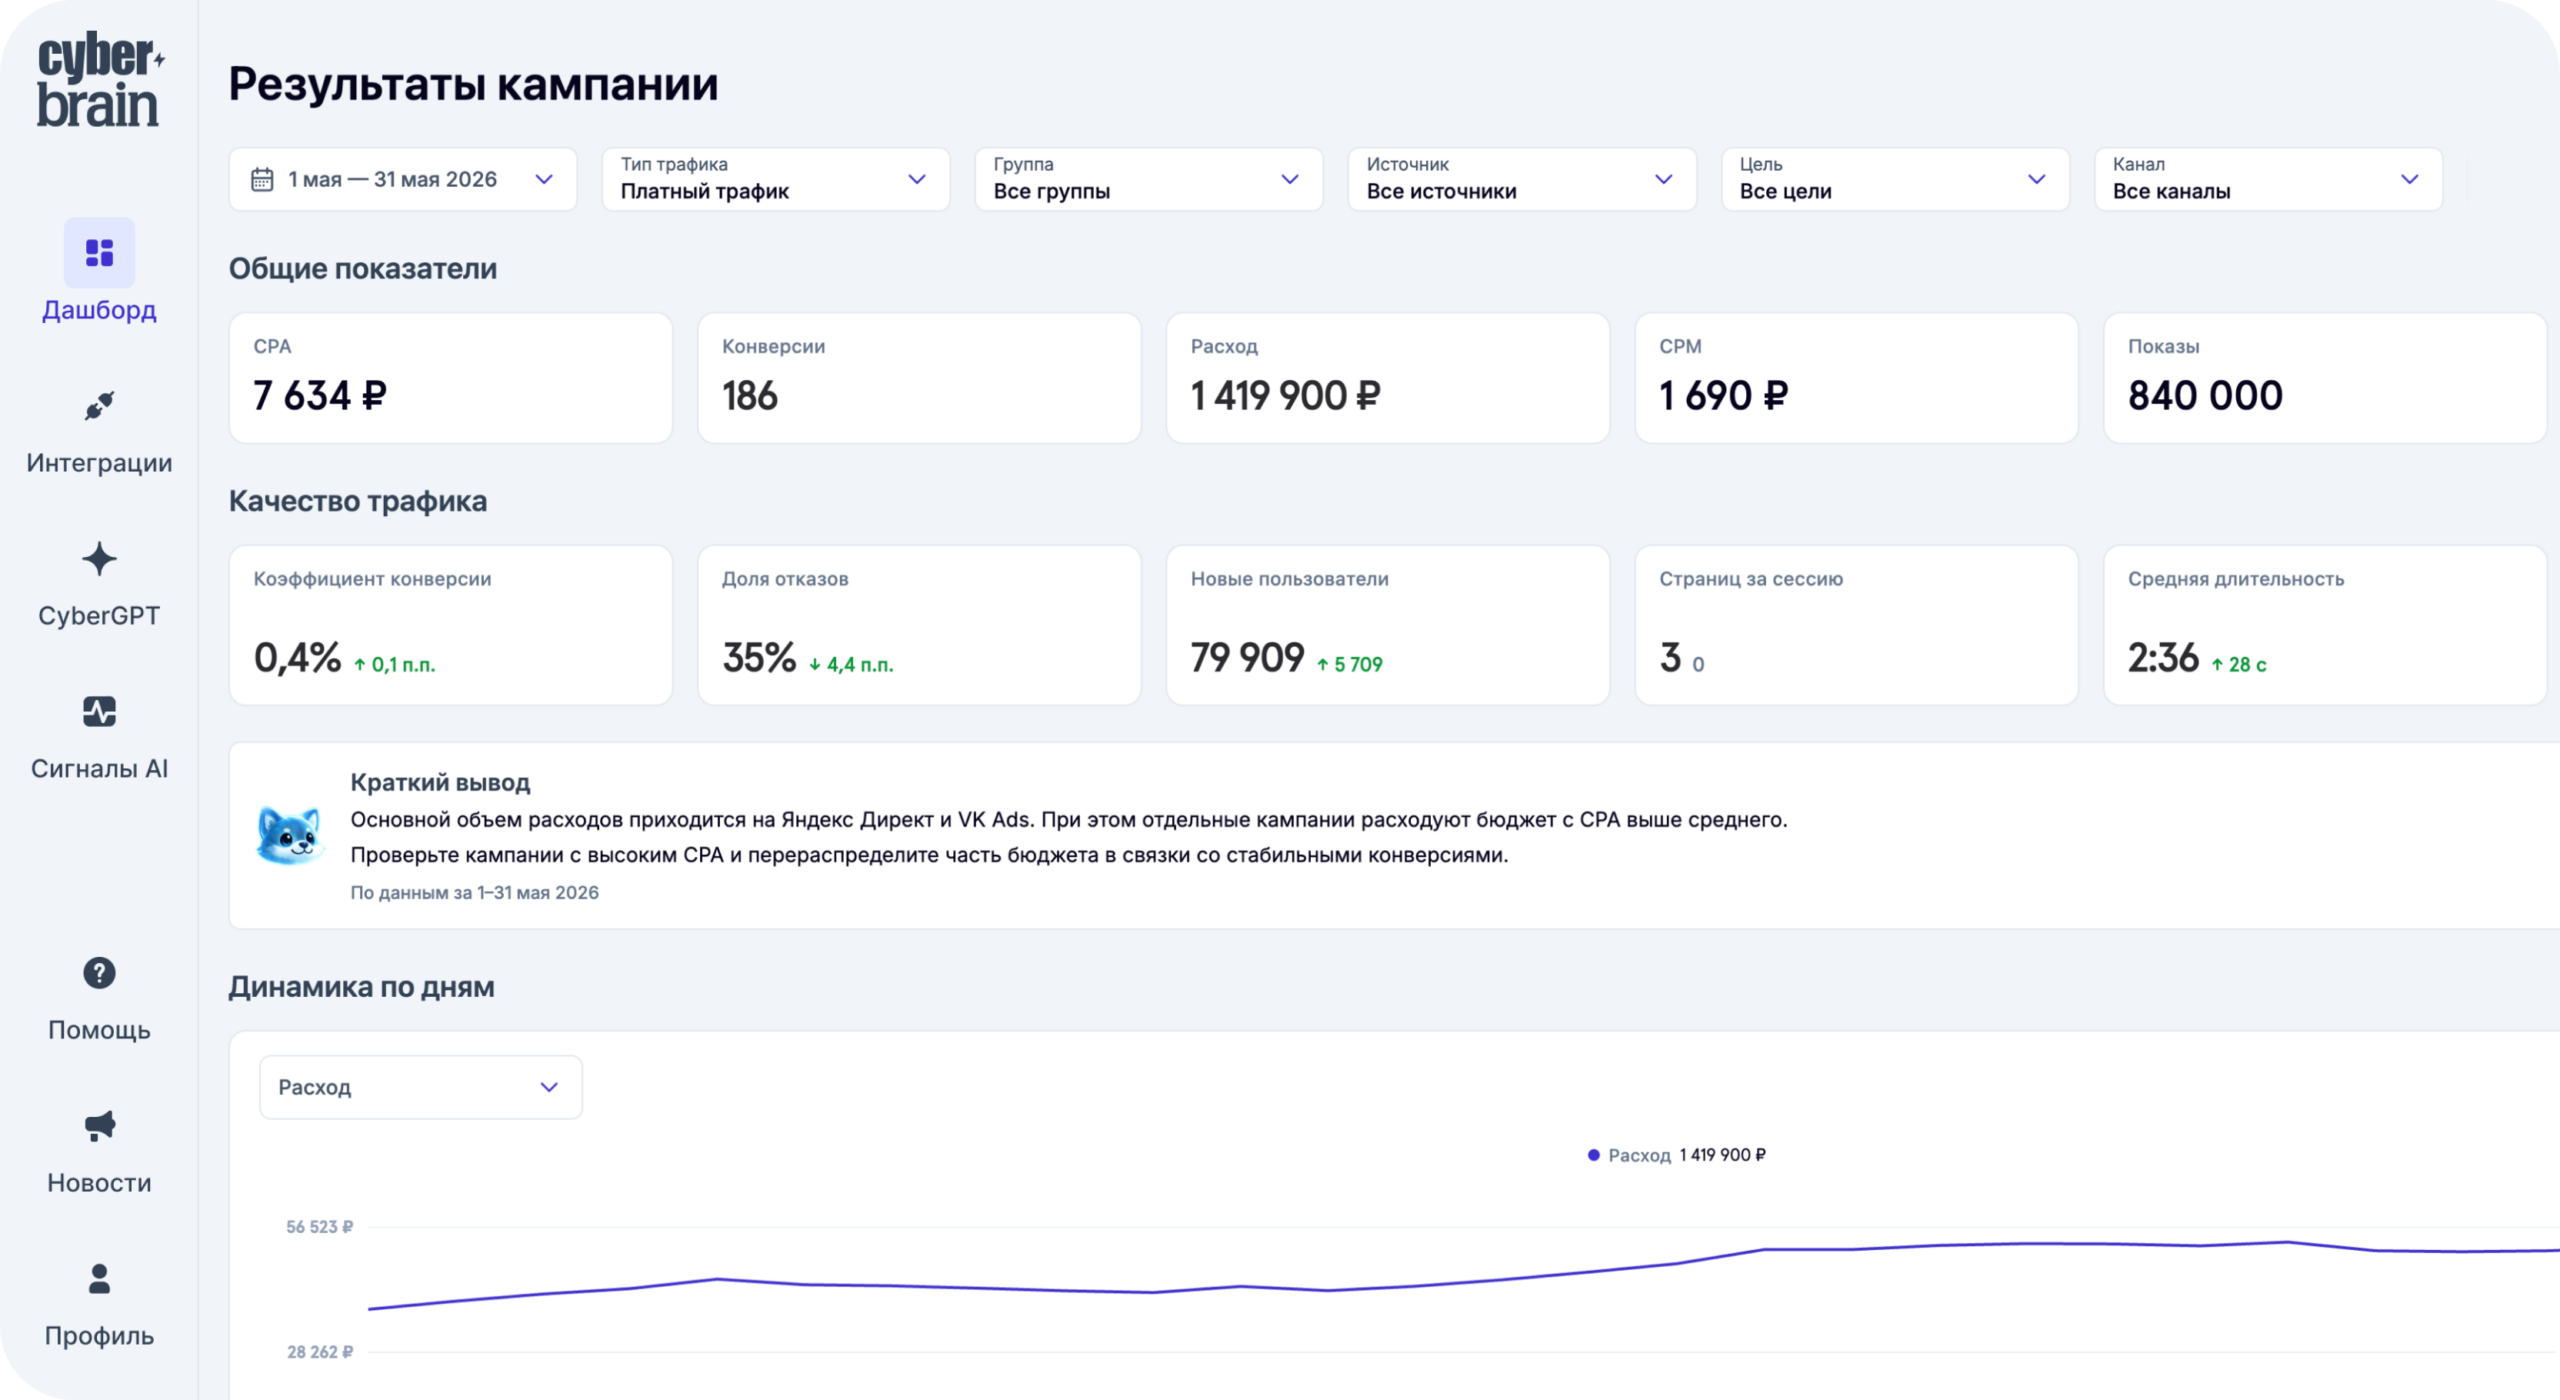Expand the Расход chart metric selector
Viewport: 2560px width, 1400px height.
tap(421, 1087)
